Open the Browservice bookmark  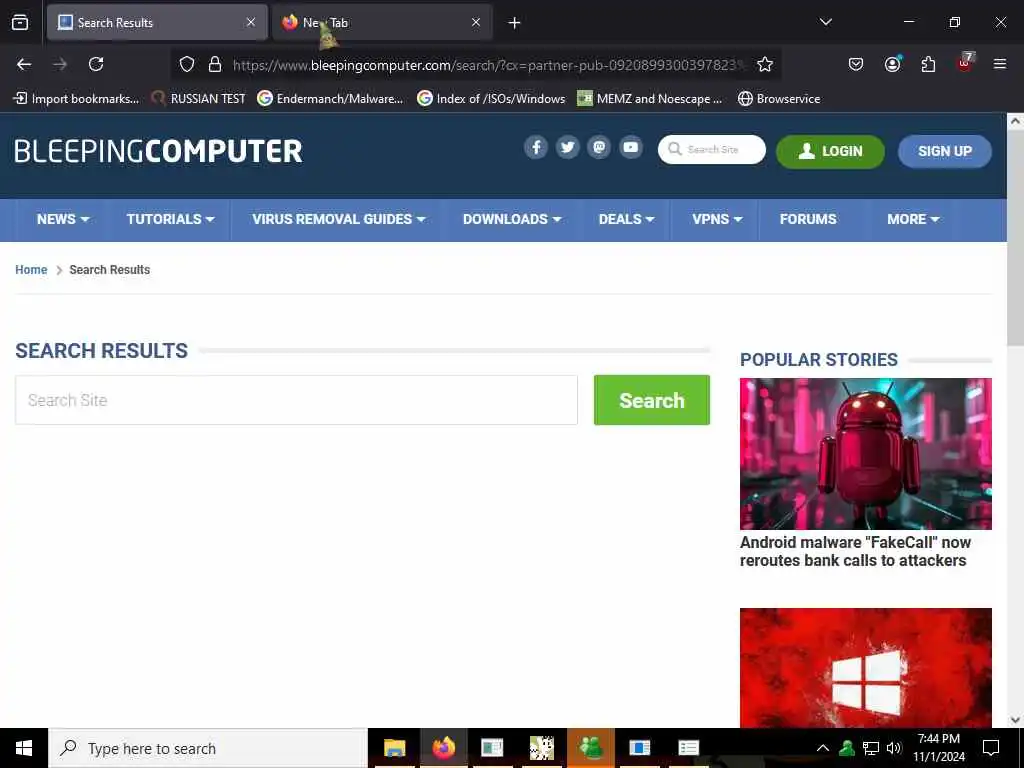point(779,99)
